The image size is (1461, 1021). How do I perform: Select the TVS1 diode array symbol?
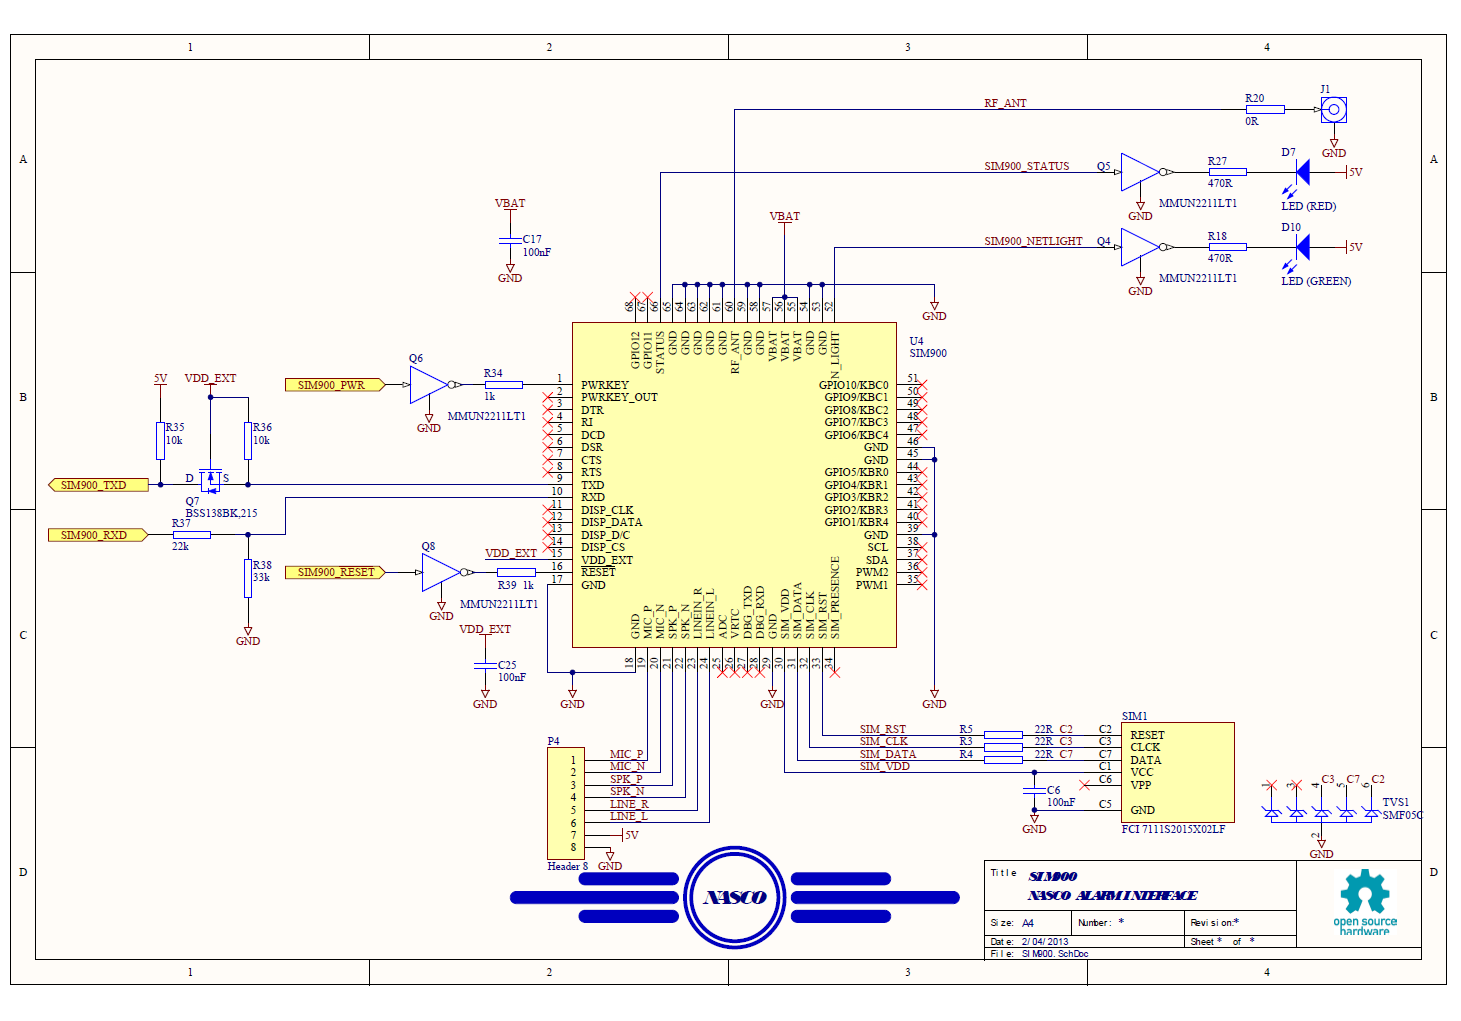pos(1321,811)
